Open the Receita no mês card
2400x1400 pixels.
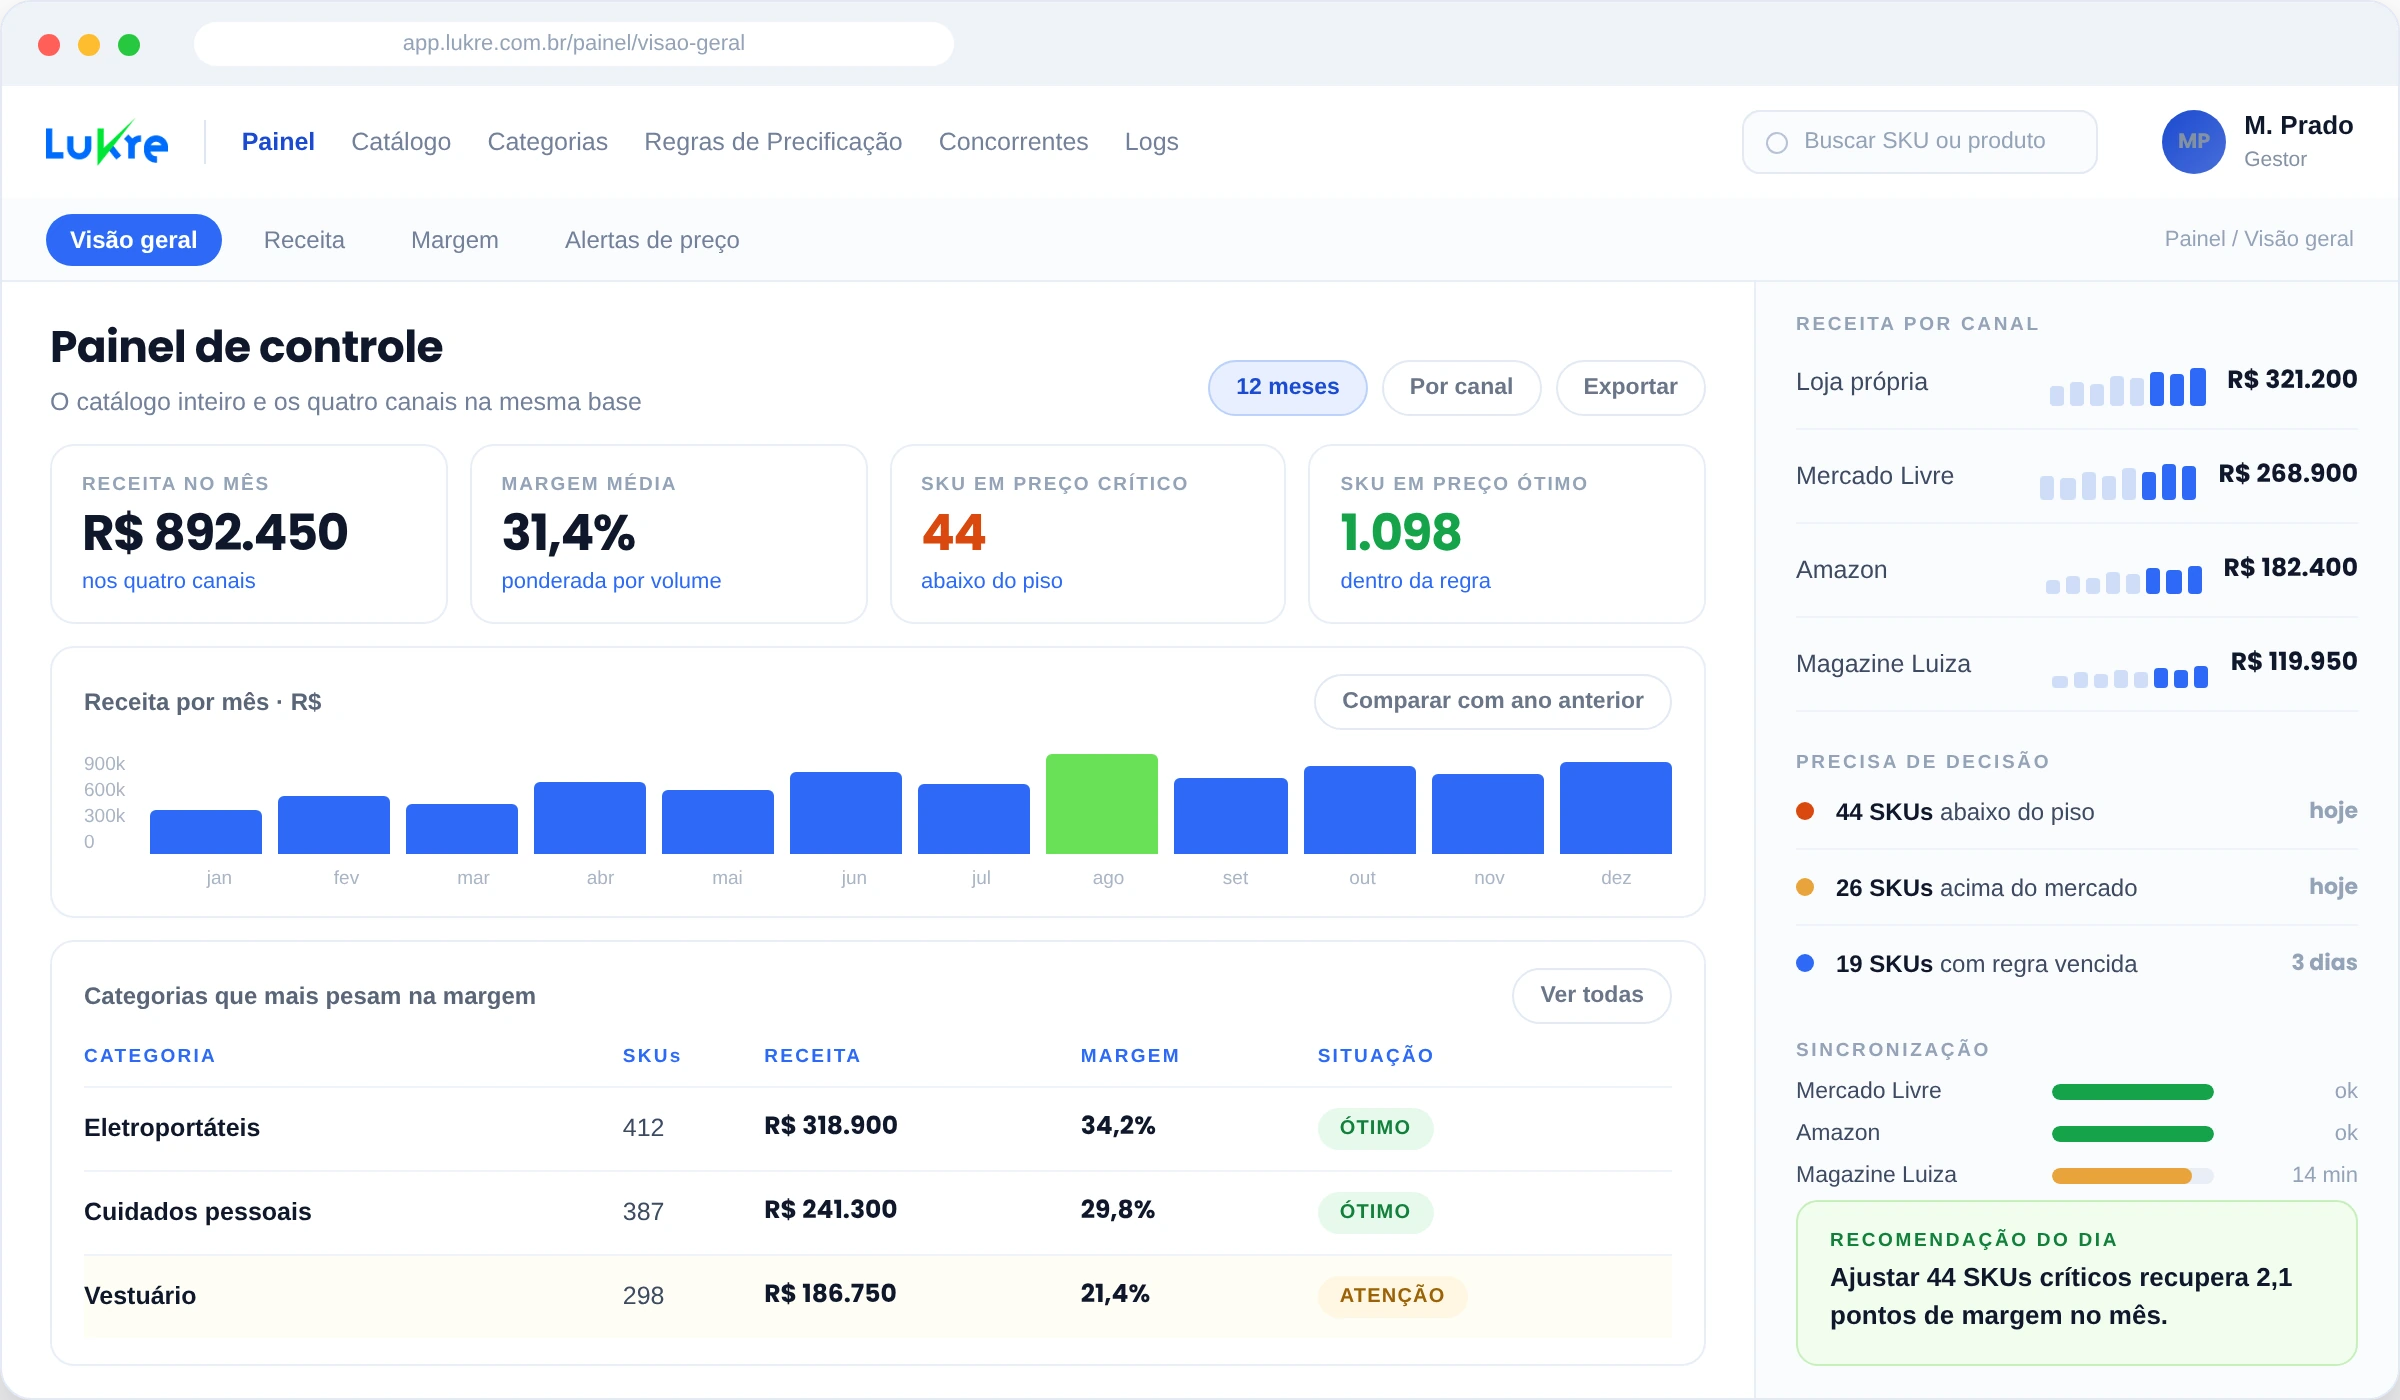pyautogui.click(x=249, y=534)
